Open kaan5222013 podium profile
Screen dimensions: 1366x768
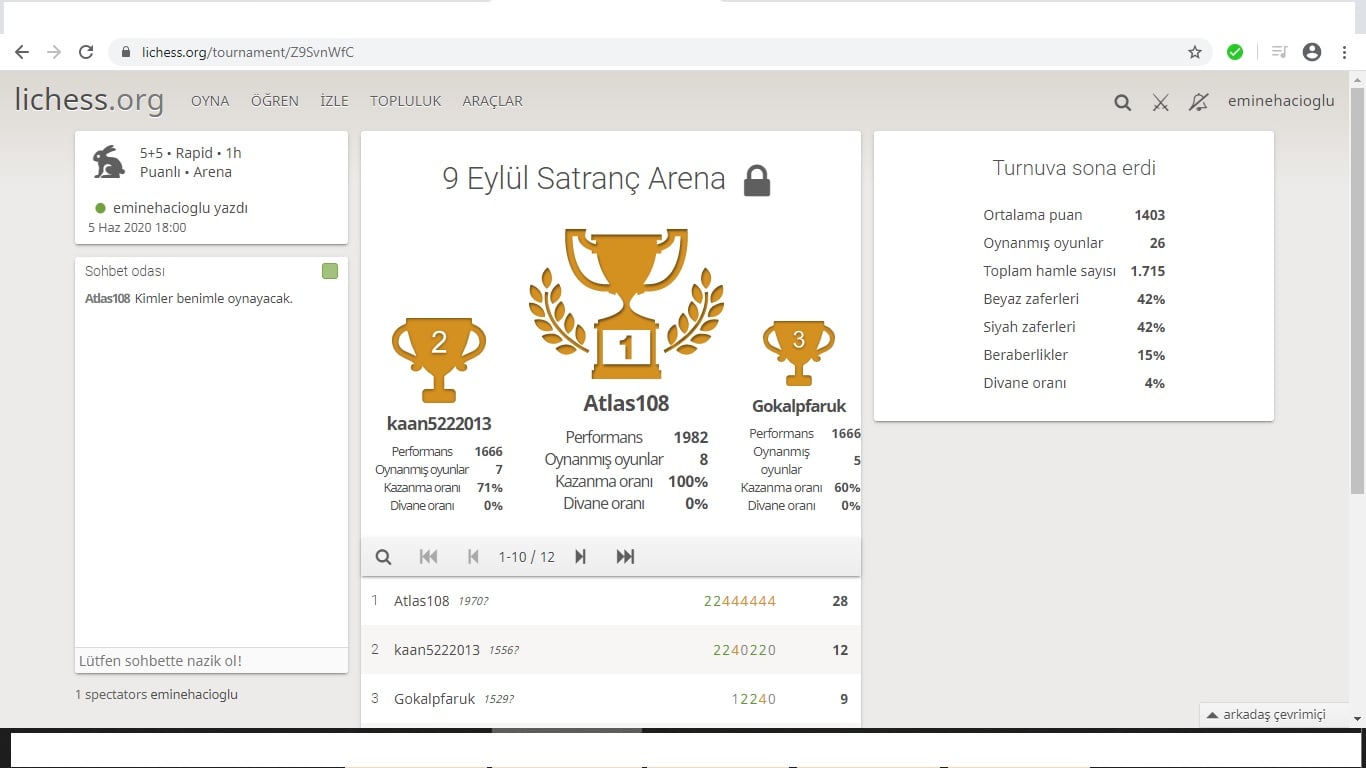(x=439, y=423)
